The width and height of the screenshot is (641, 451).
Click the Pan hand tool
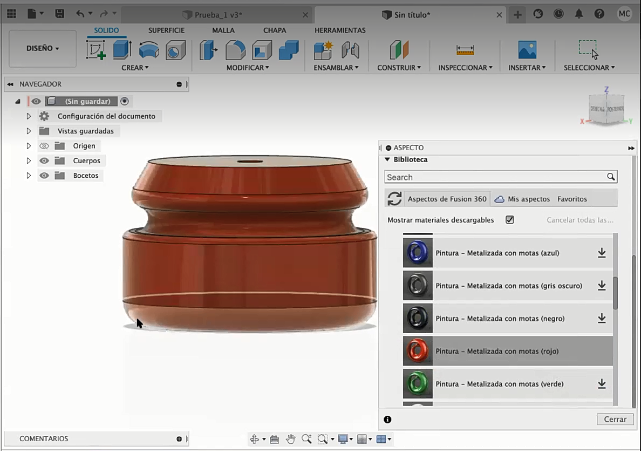click(x=291, y=439)
